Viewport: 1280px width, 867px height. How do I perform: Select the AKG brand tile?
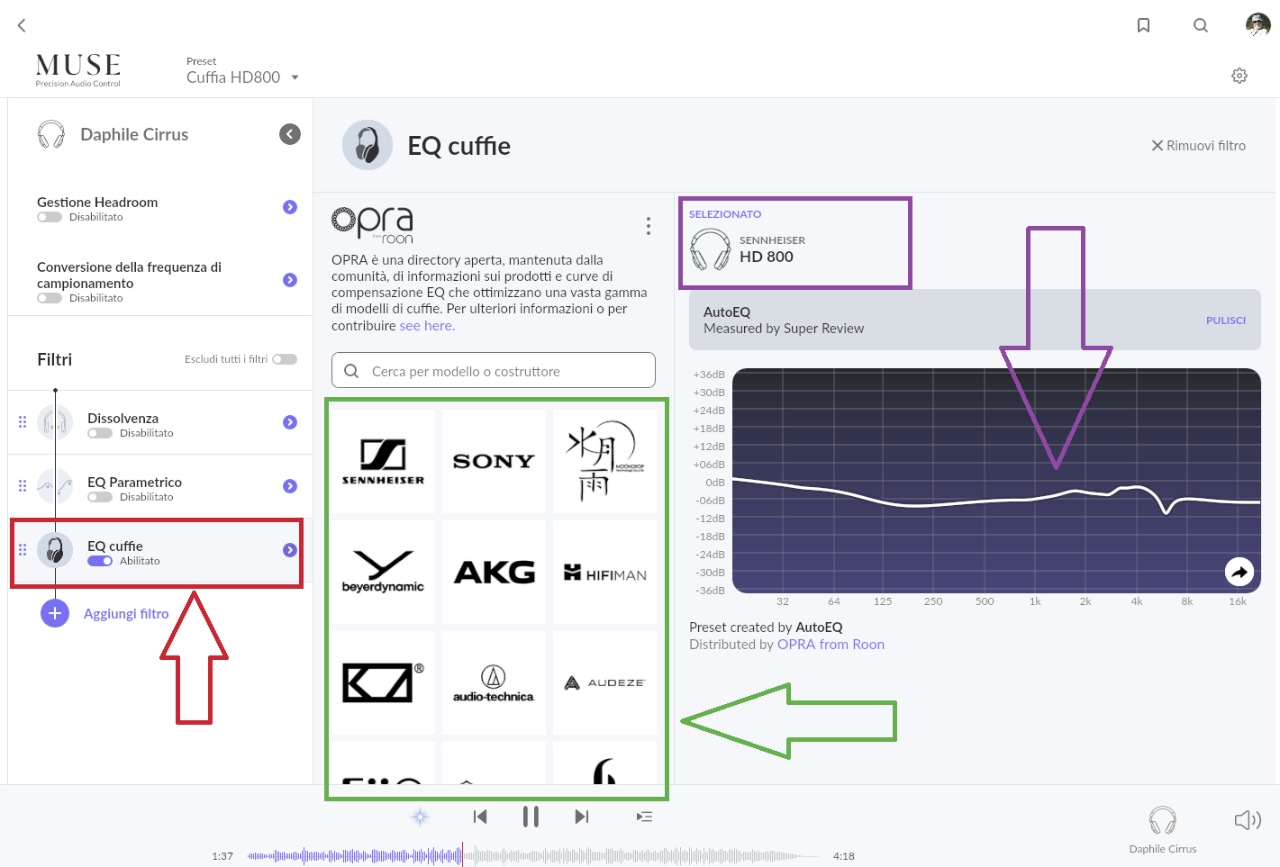point(494,571)
